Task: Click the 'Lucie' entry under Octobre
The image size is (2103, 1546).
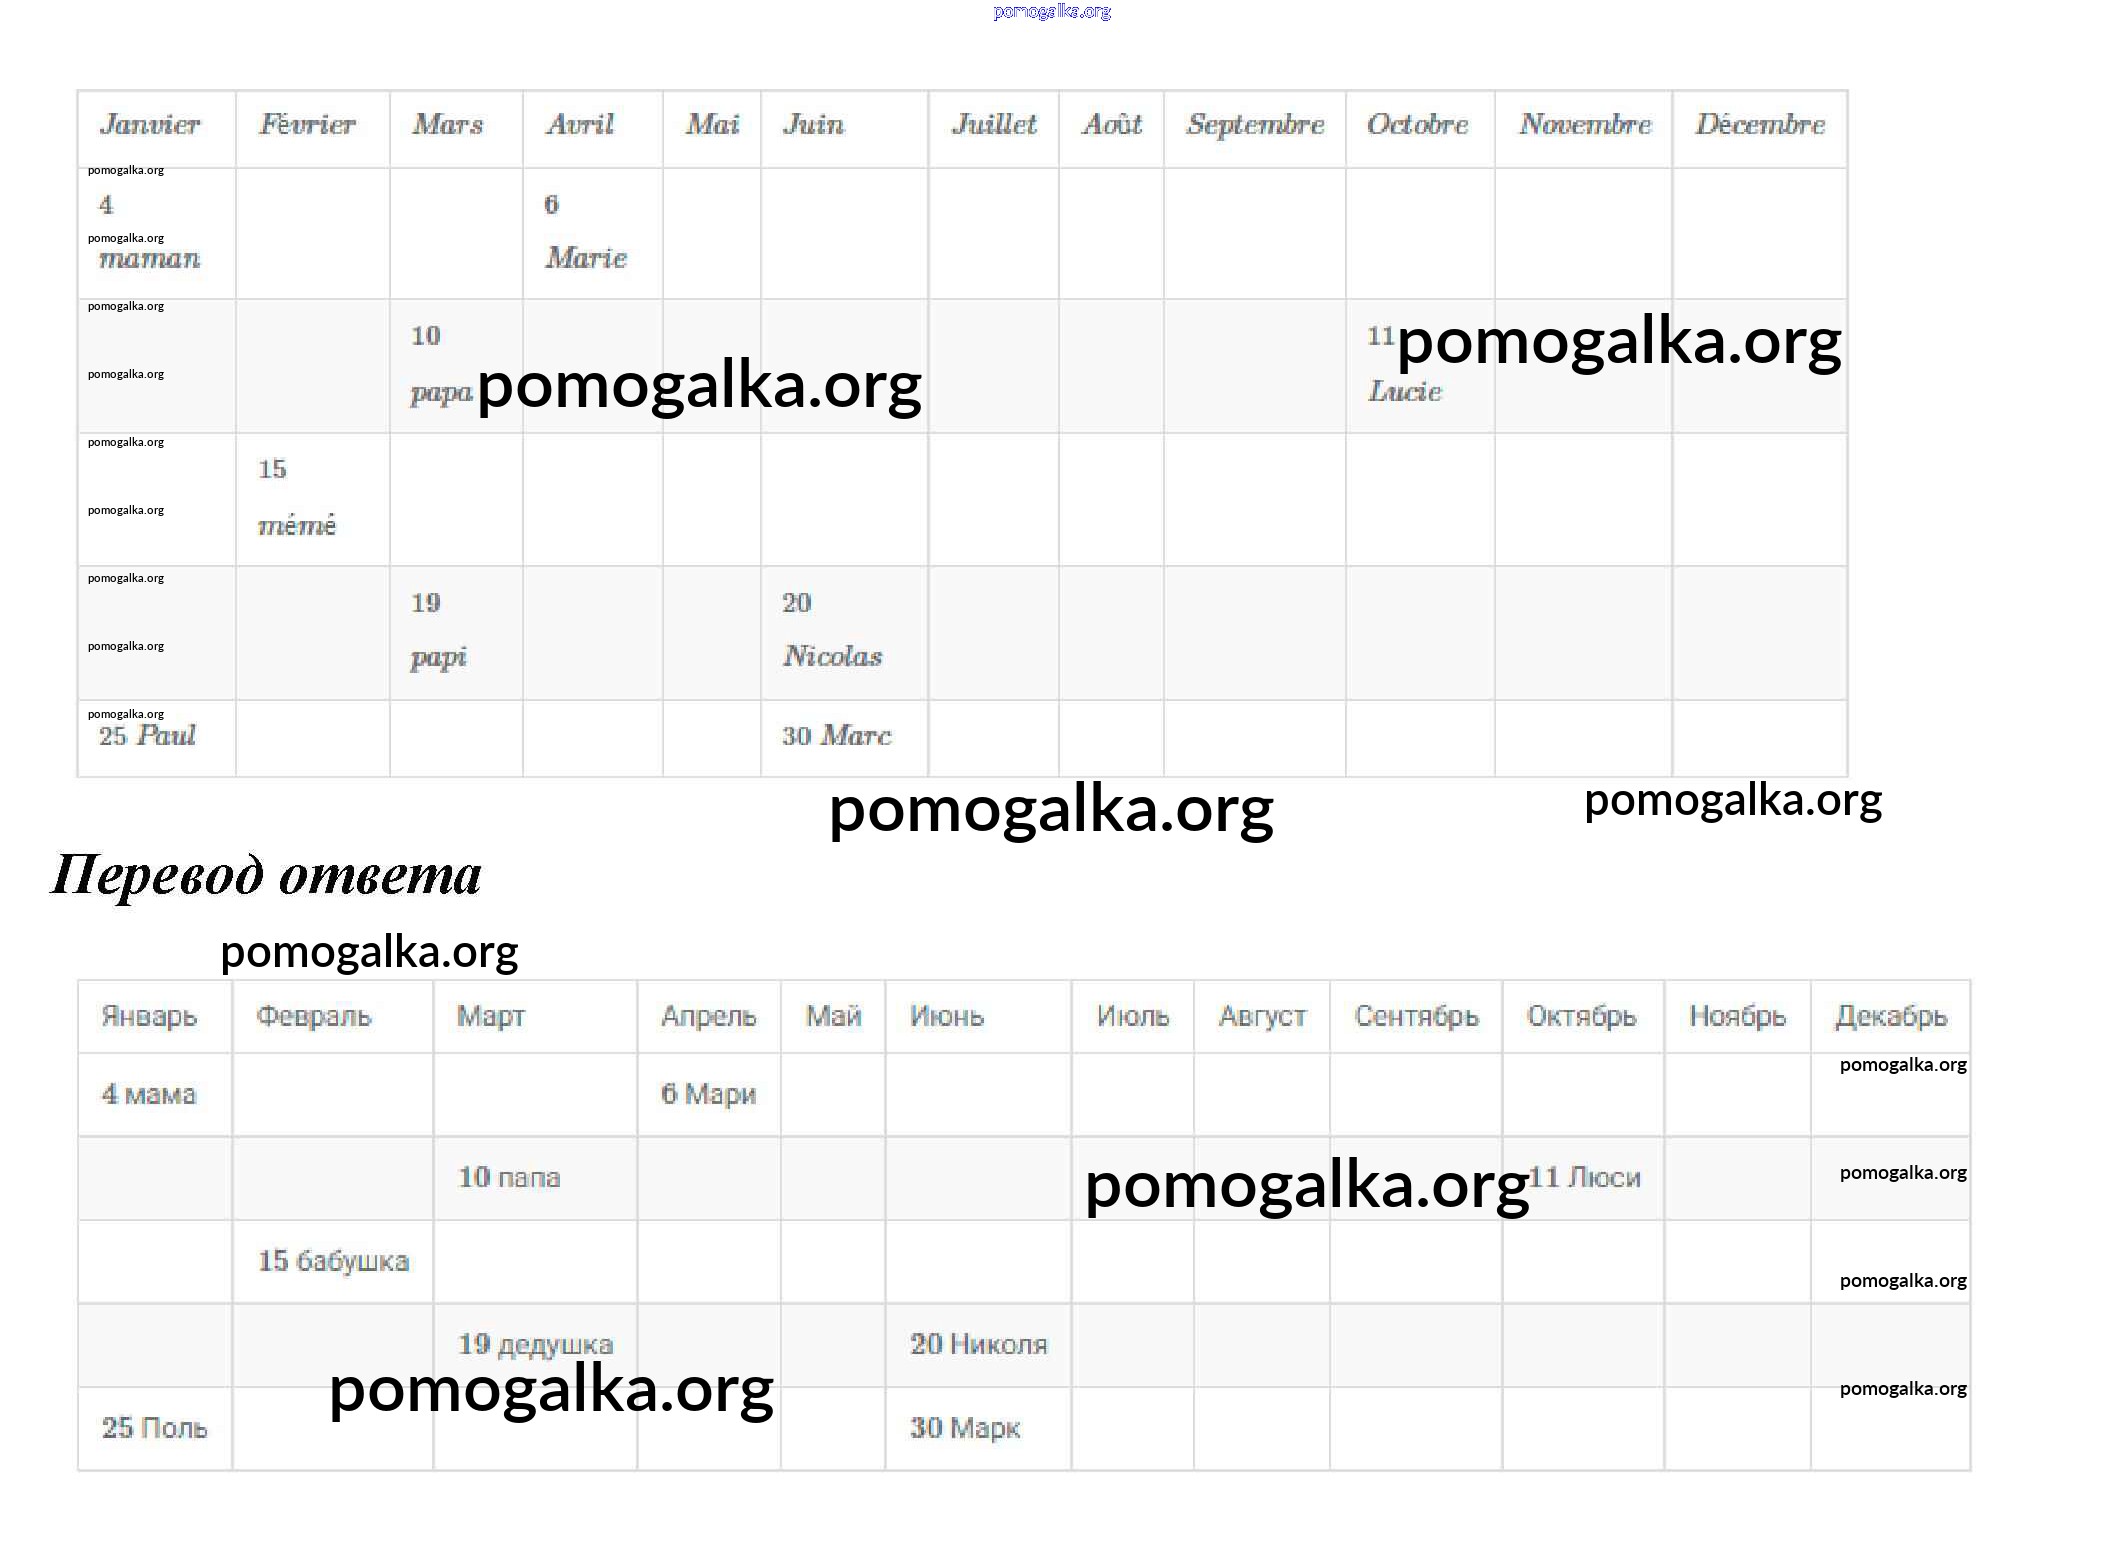Action: tap(1405, 391)
